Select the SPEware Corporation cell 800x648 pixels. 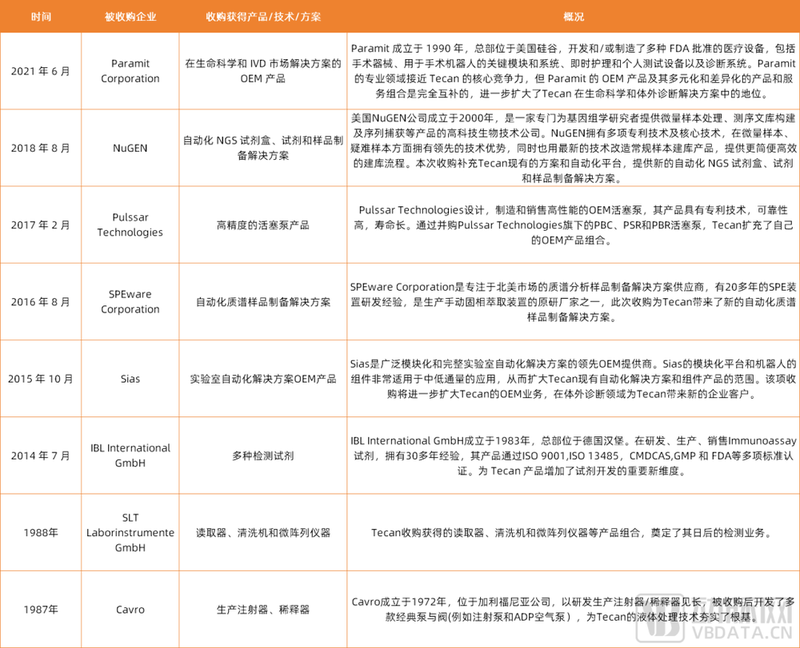128,301
